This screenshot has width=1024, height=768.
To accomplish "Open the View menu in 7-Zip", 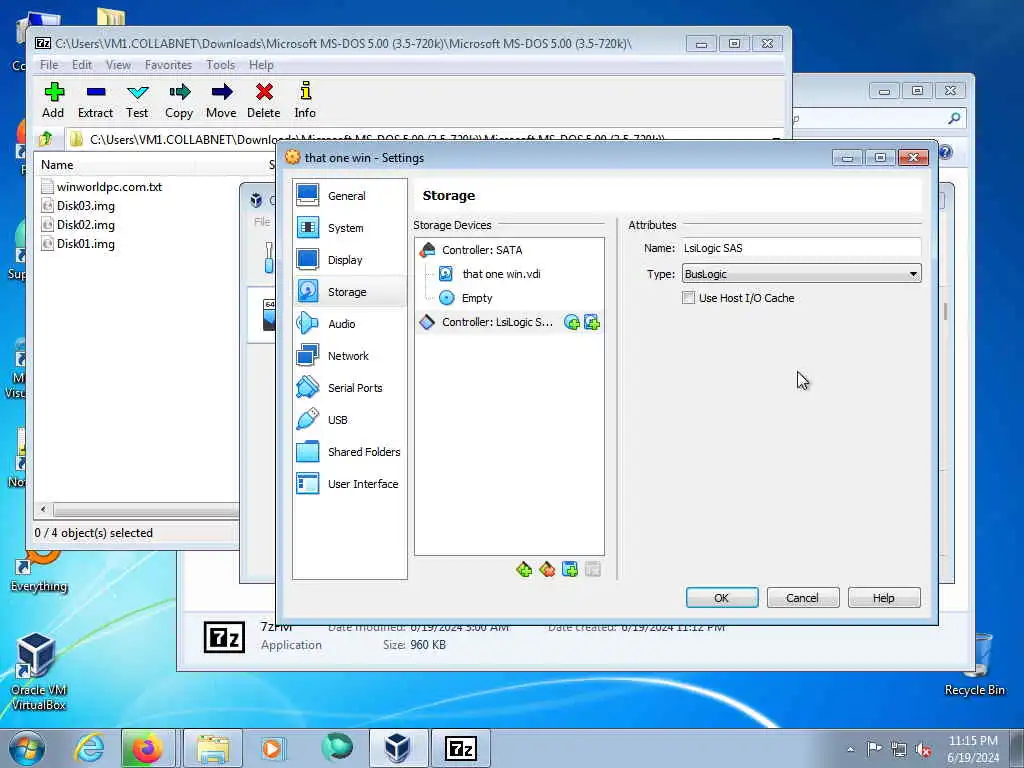I will [118, 65].
